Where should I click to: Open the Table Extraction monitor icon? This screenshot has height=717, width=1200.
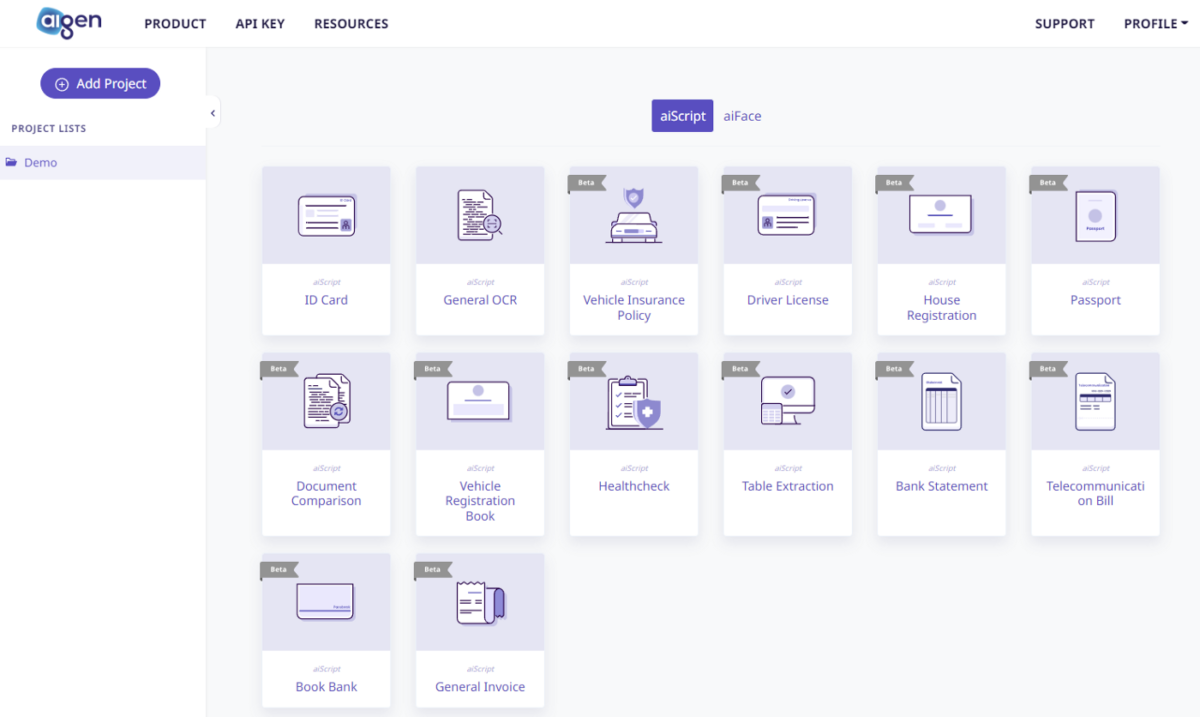pos(787,401)
